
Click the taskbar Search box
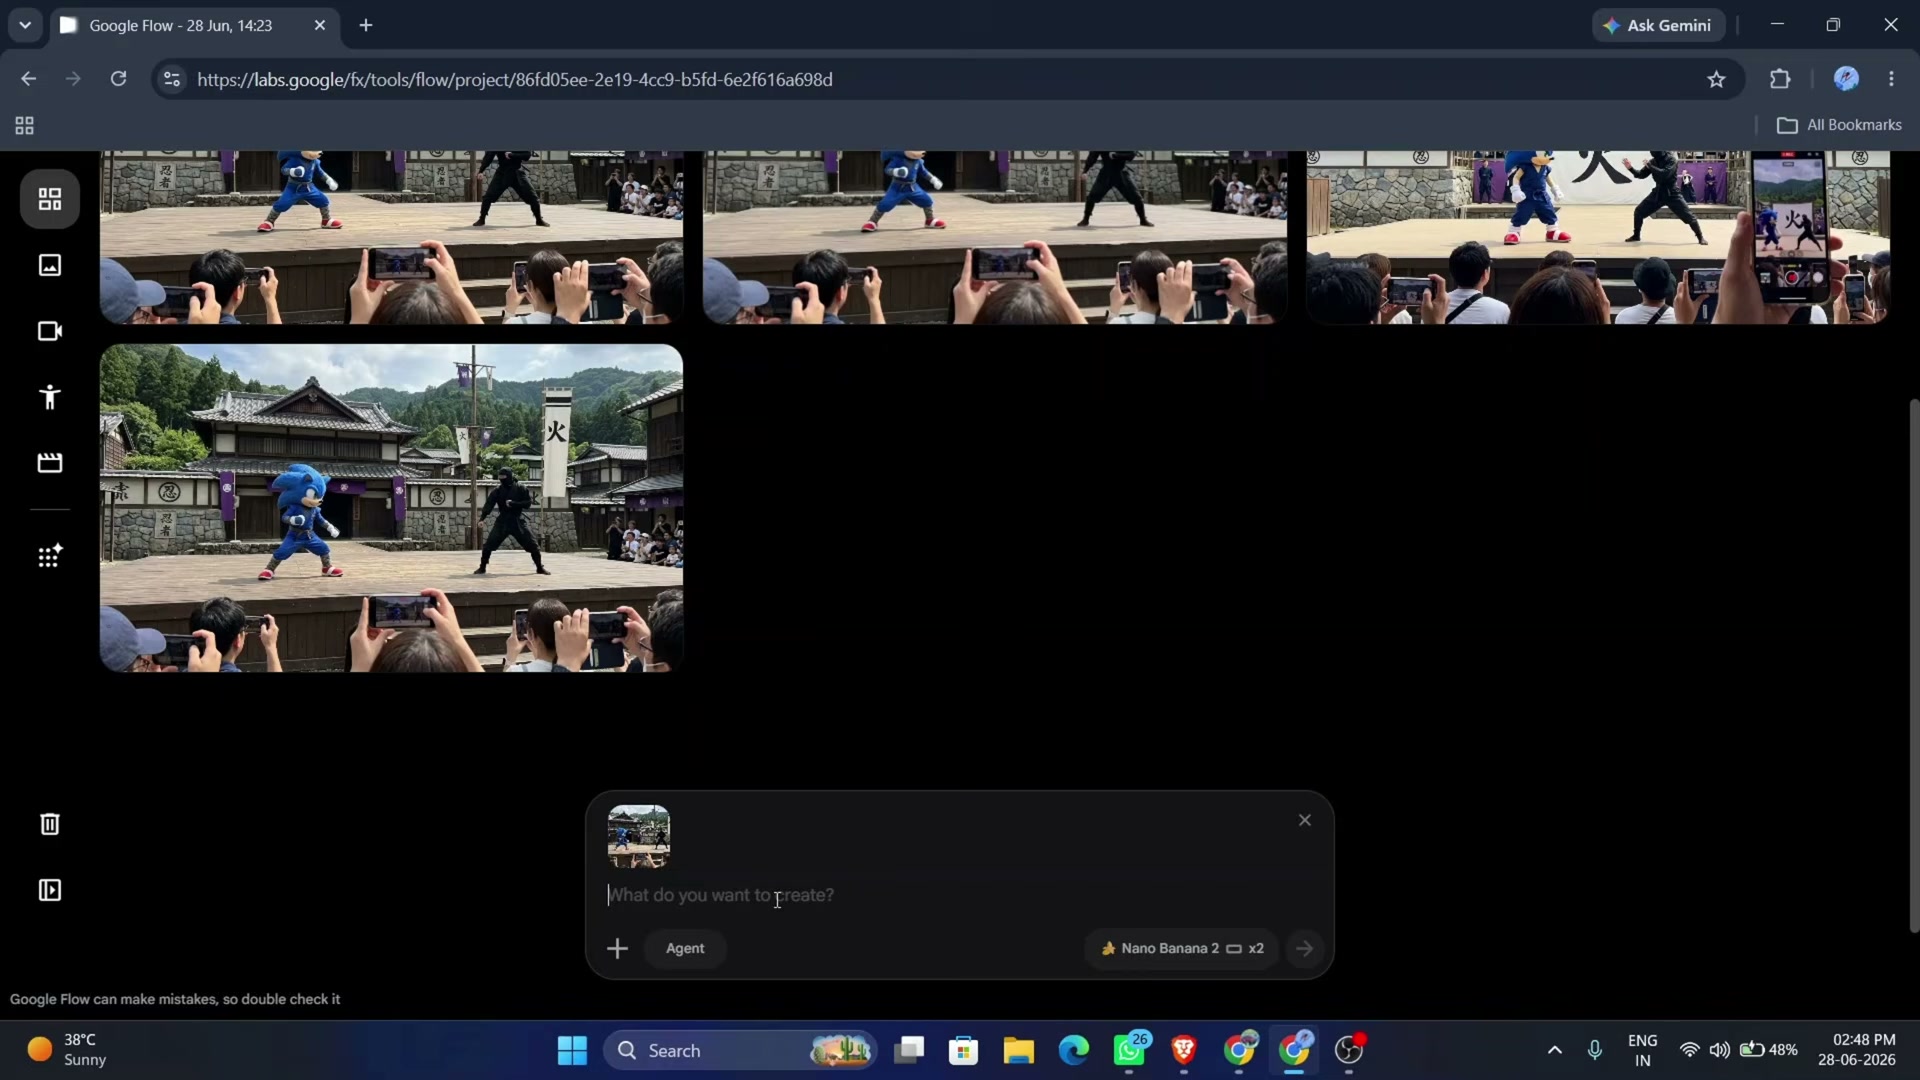[x=740, y=1050]
